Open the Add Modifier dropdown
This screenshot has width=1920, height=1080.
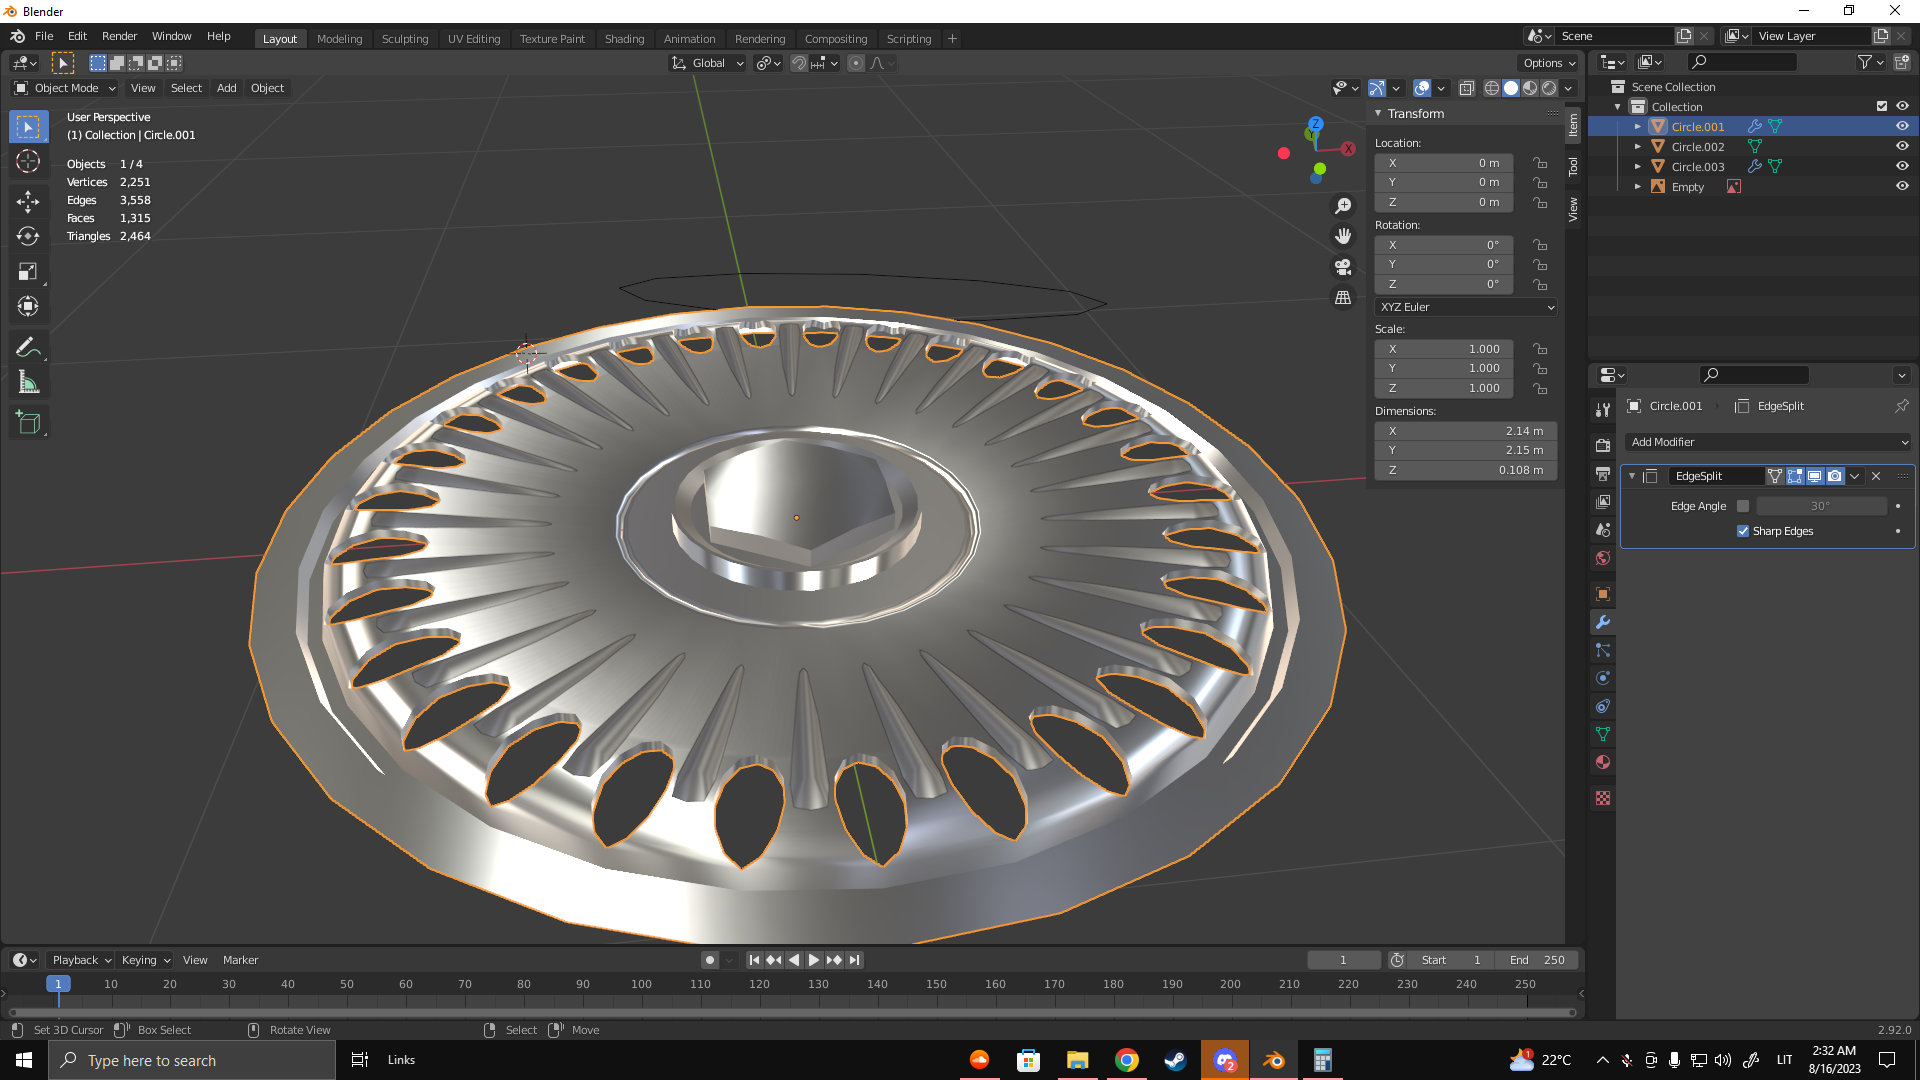(x=1768, y=442)
